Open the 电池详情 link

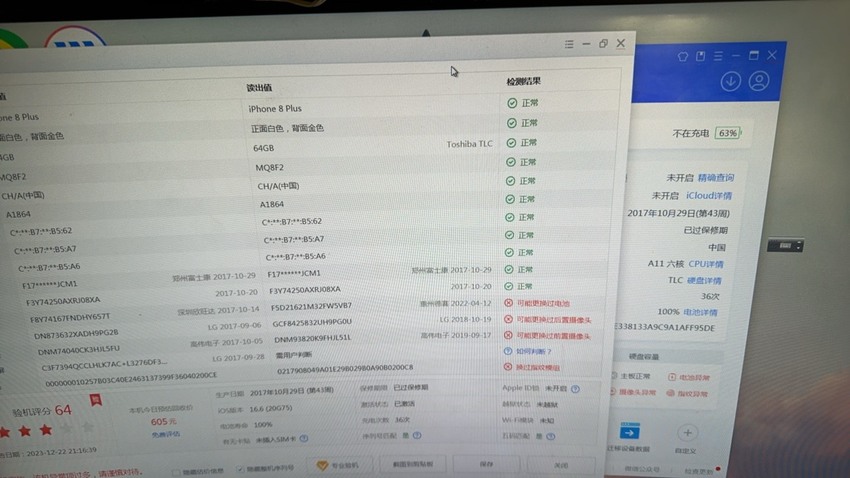(700, 312)
